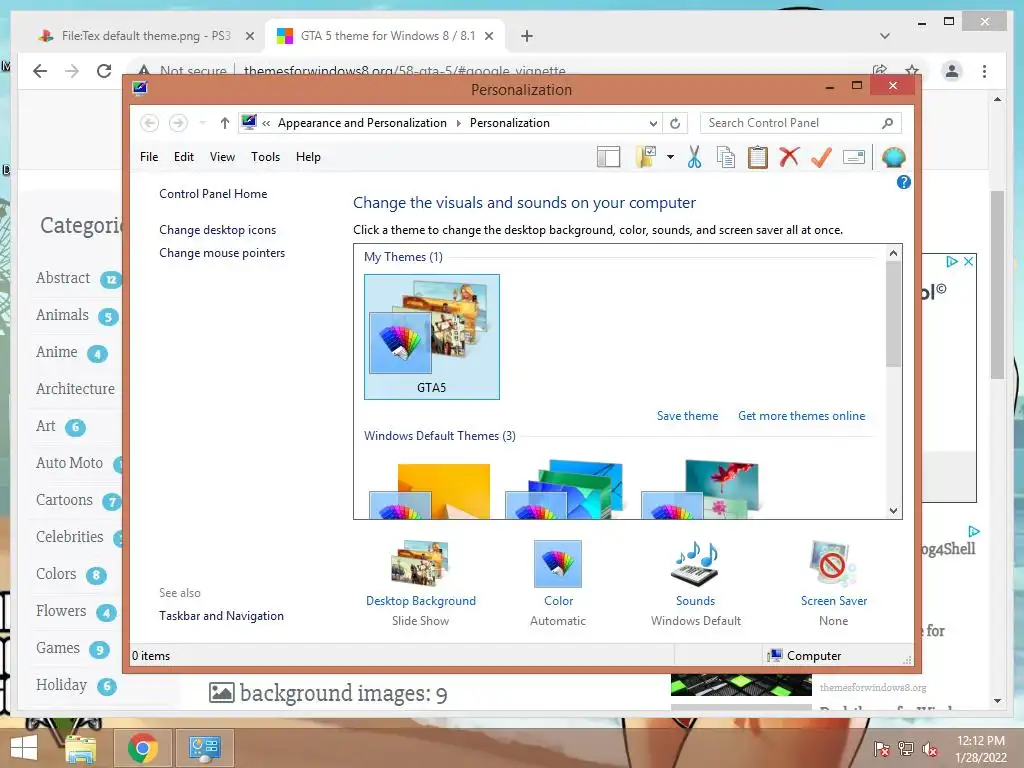The image size is (1024, 768).
Task: Click the rename toolbar icon beside checkmark
Action: point(854,157)
